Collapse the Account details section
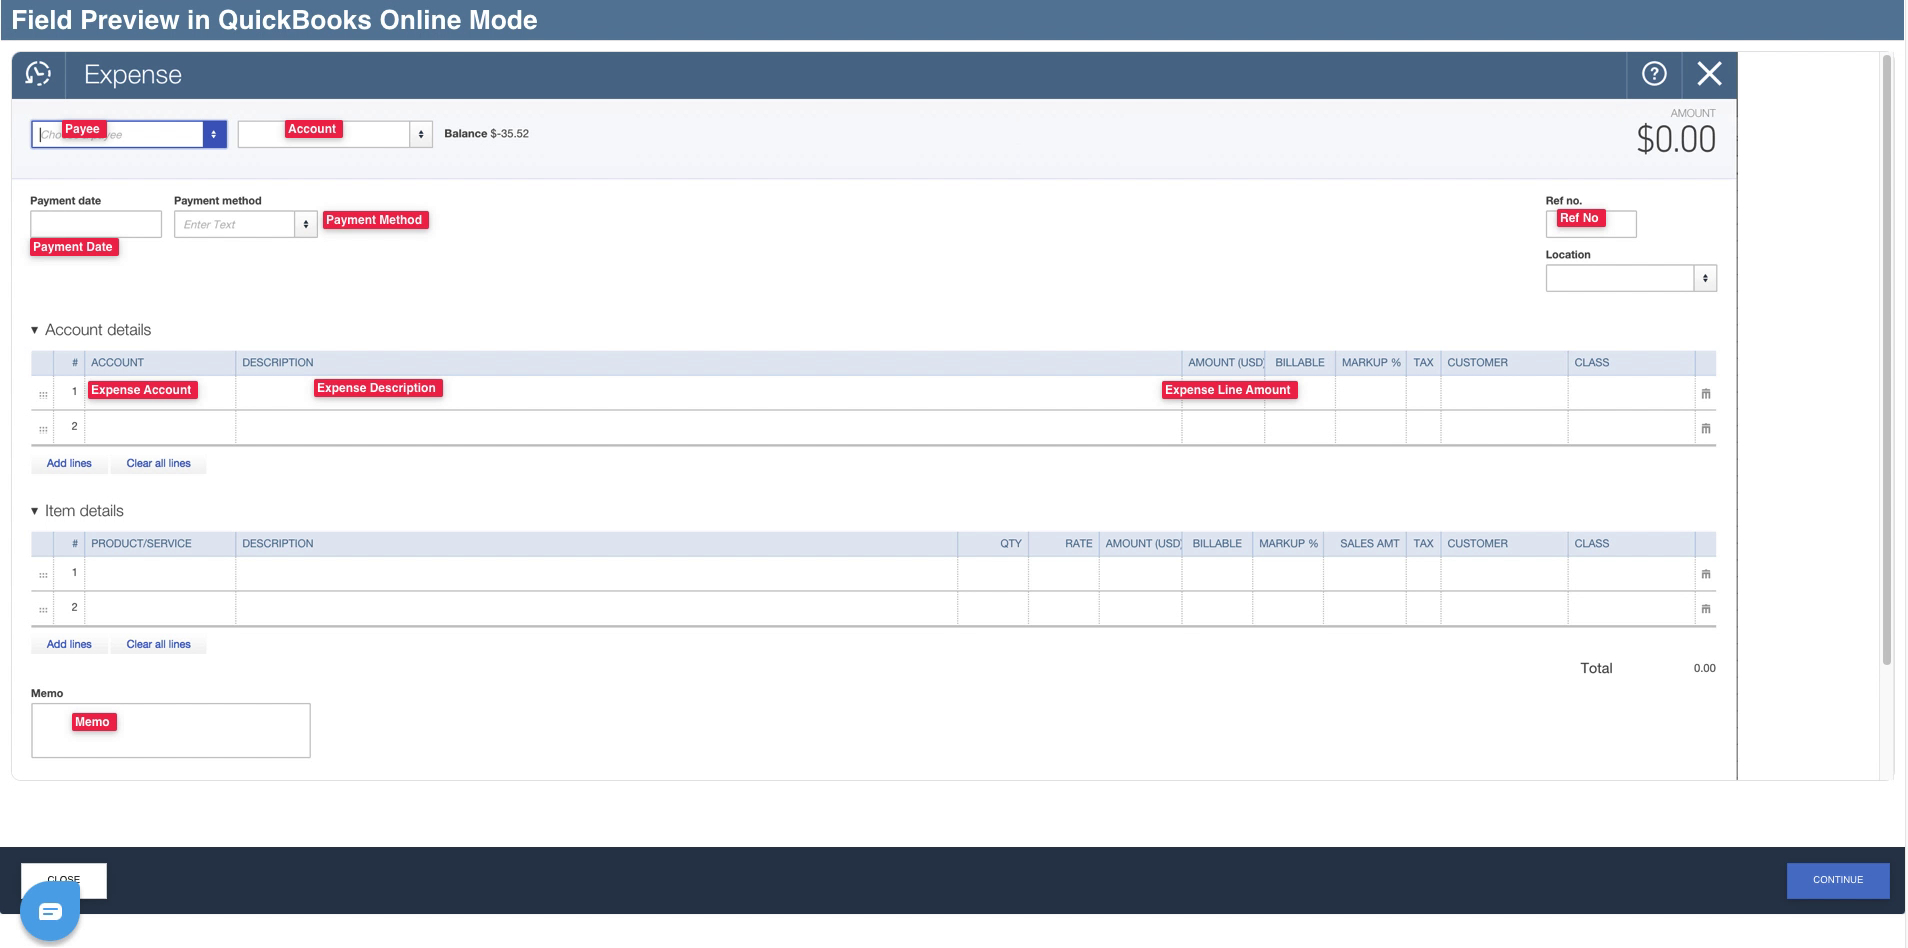This screenshot has width=1908, height=948. 34,330
